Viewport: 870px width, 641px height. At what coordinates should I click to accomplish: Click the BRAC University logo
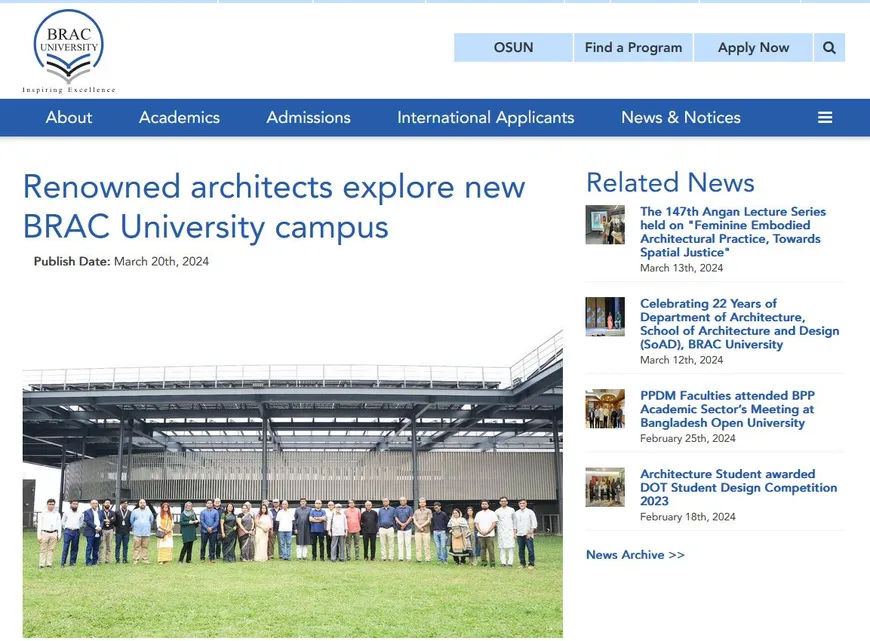tap(68, 52)
